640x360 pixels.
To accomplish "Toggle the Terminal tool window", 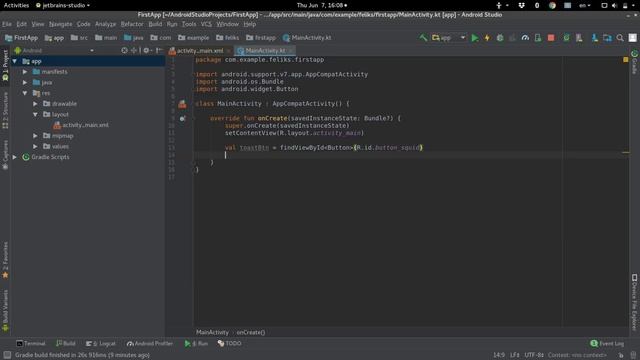I will pos(31,344).
